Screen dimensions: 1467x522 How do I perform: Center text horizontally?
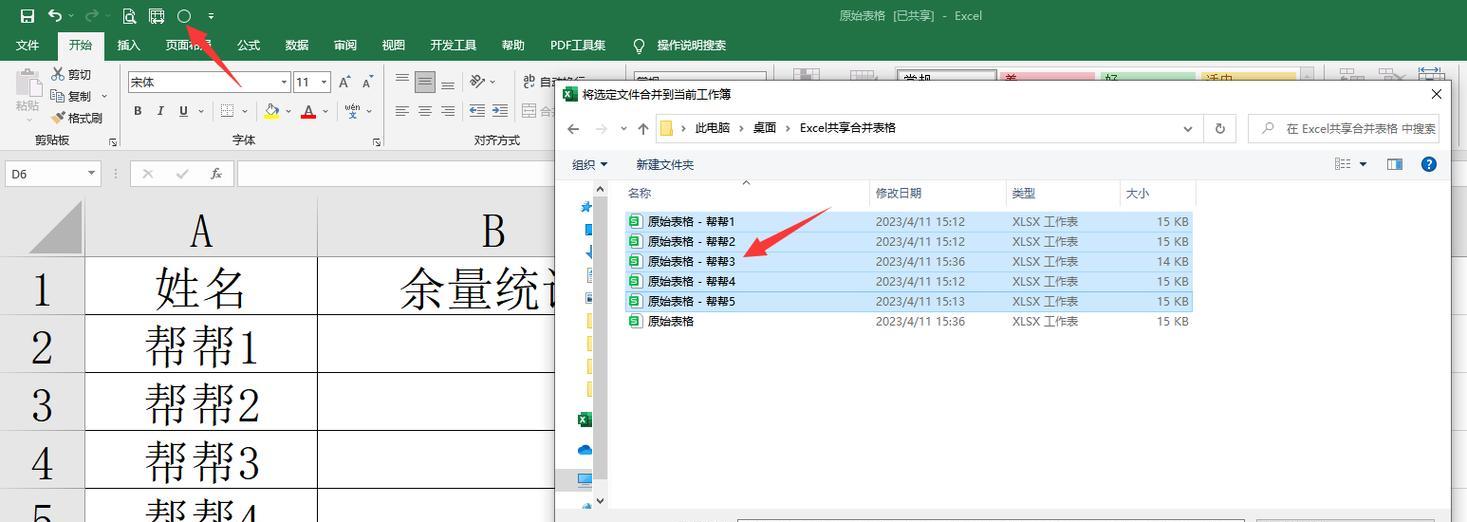click(x=425, y=111)
